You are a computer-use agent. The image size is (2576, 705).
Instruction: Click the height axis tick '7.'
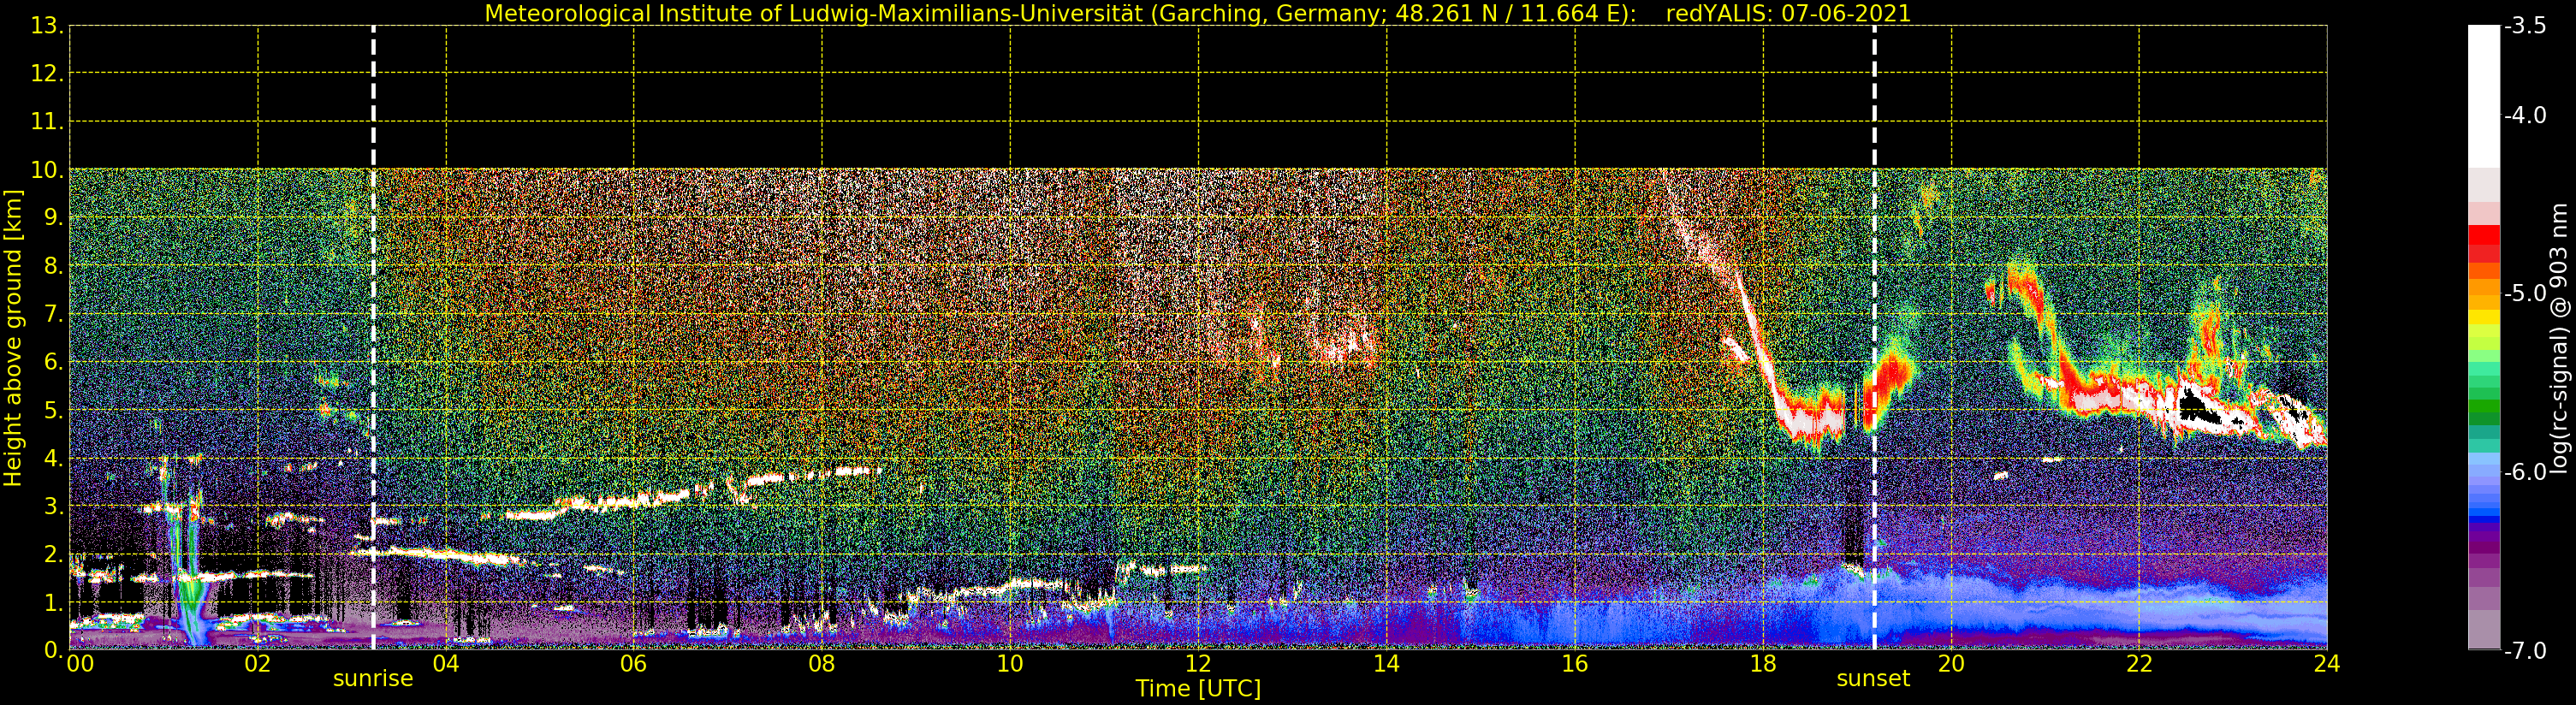click(x=52, y=314)
